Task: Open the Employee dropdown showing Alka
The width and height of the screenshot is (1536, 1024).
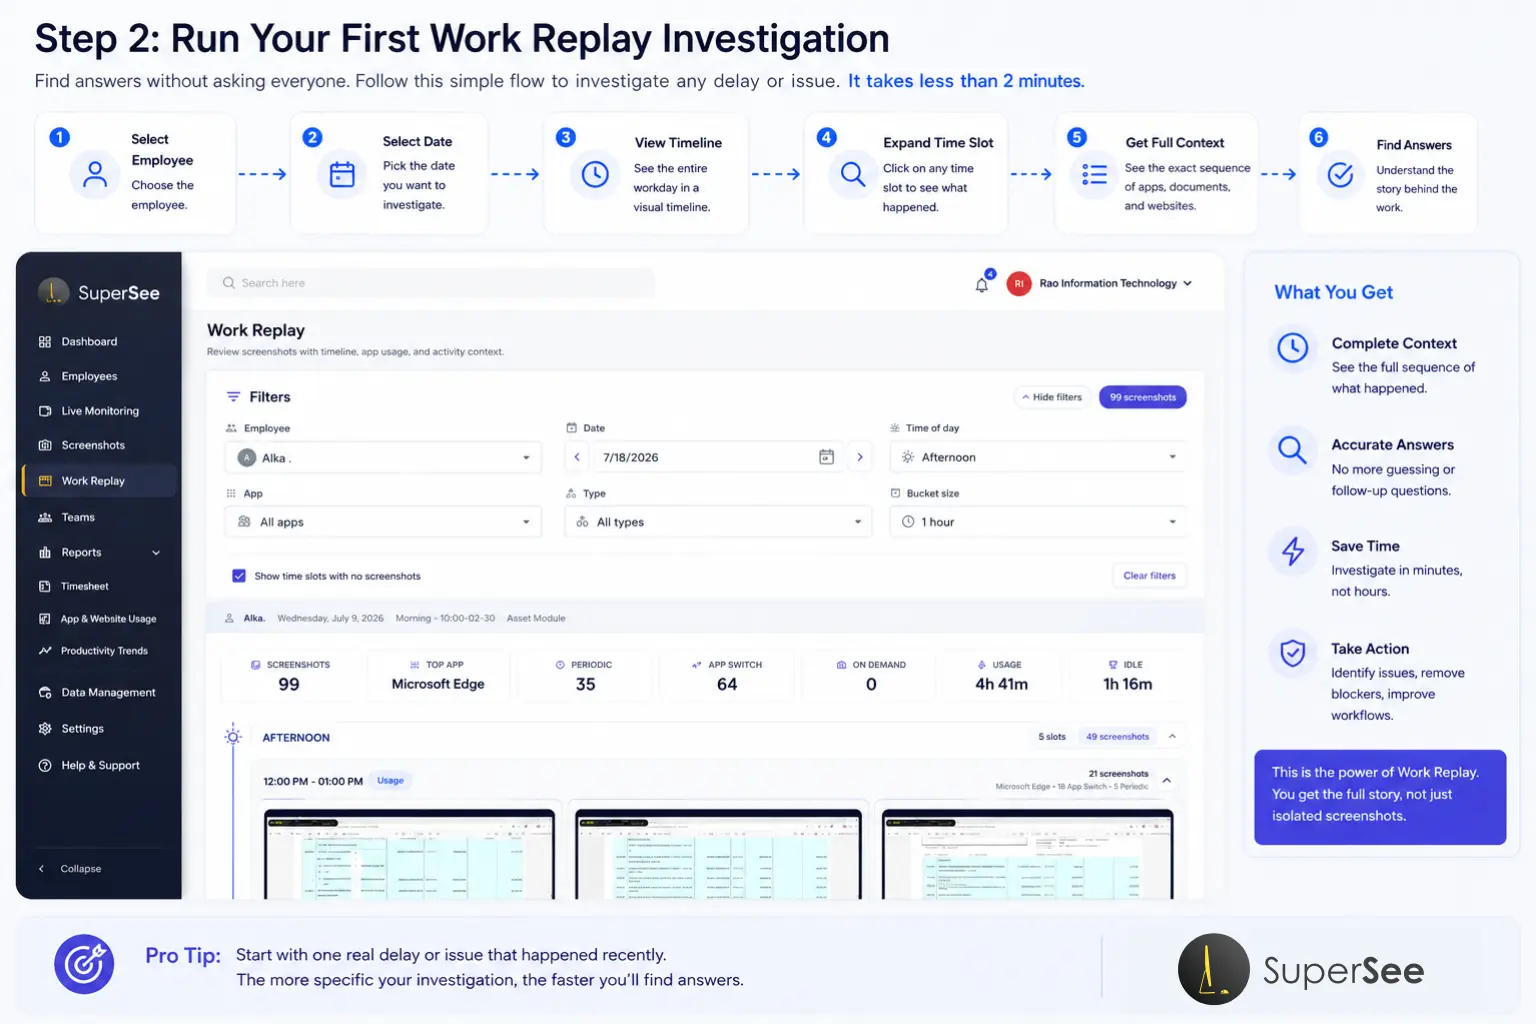Action: pyautogui.click(x=383, y=458)
